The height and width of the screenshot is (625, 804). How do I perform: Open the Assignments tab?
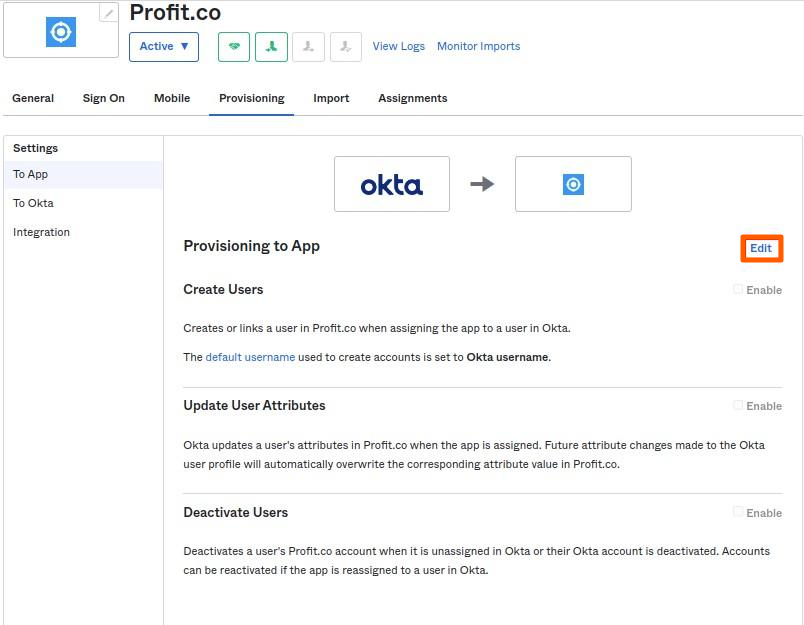click(412, 98)
